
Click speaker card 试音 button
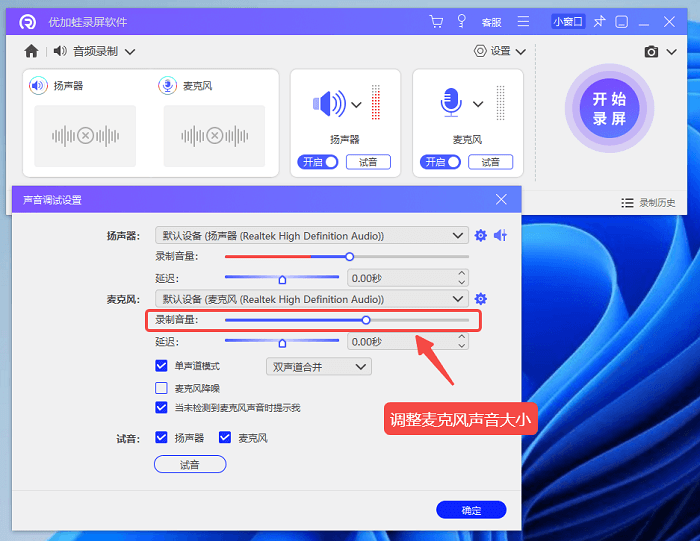point(368,162)
